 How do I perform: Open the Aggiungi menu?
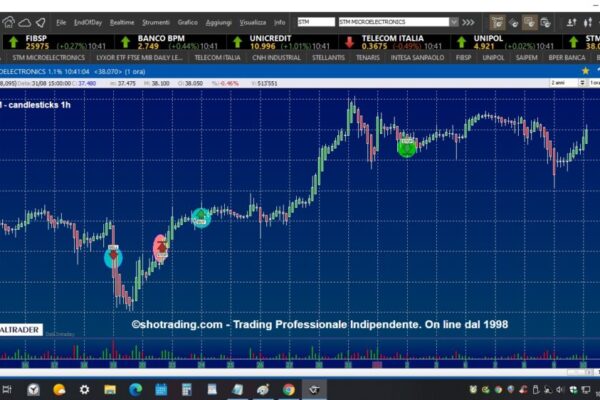[218, 23]
